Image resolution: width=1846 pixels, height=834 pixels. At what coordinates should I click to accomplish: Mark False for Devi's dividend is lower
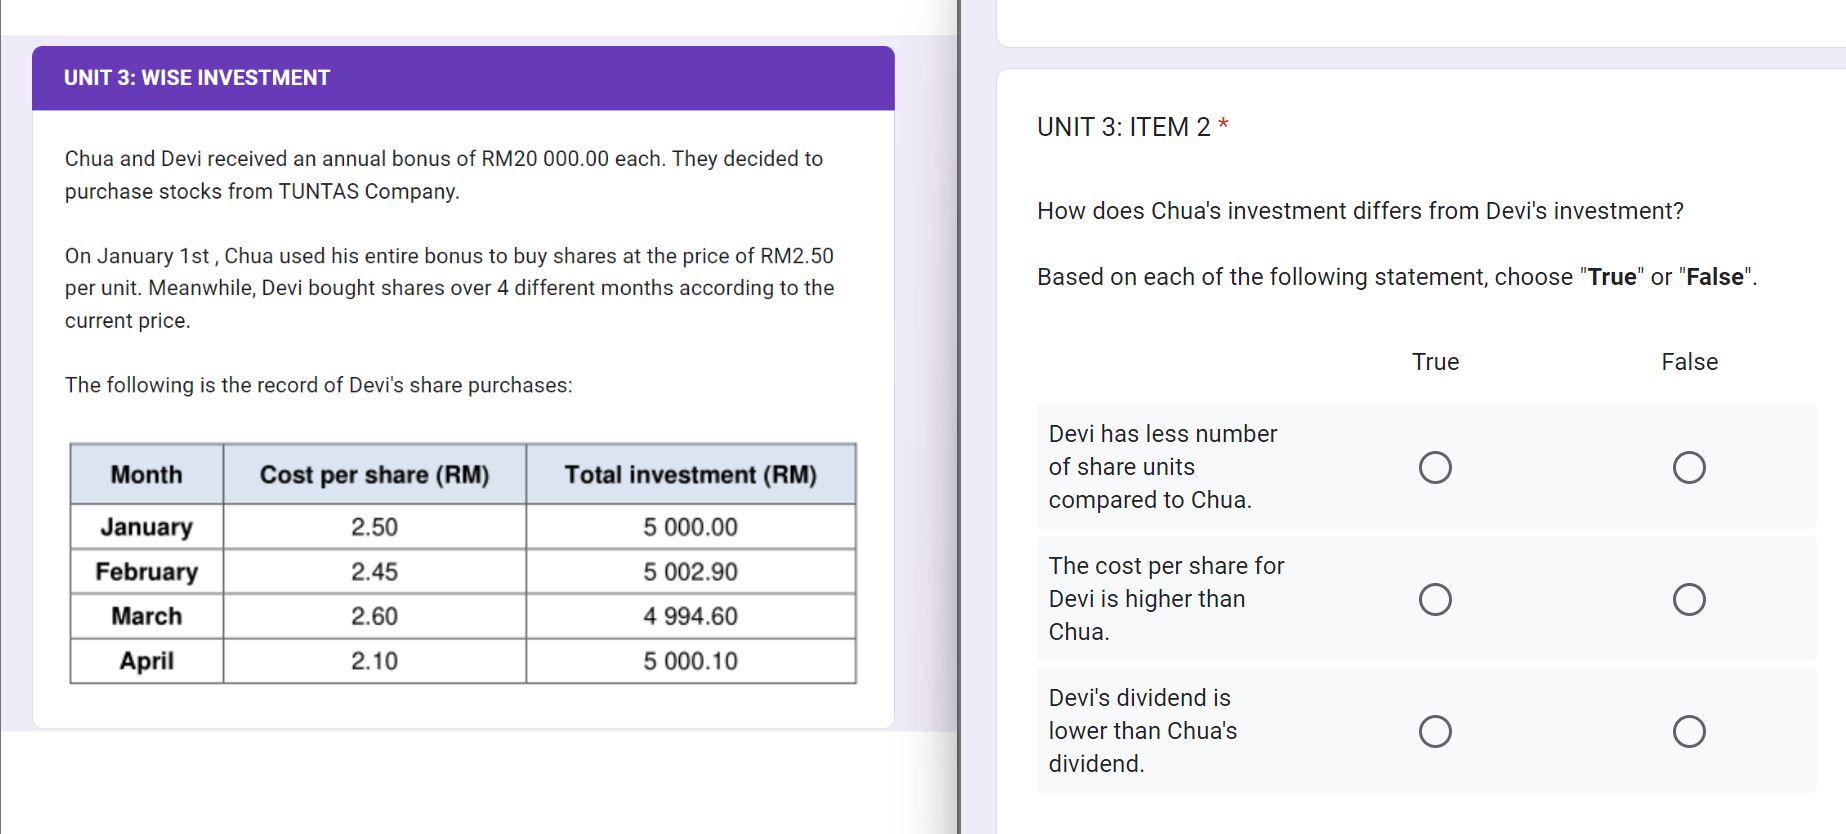pyautogui.click(x=1689, y=731)
